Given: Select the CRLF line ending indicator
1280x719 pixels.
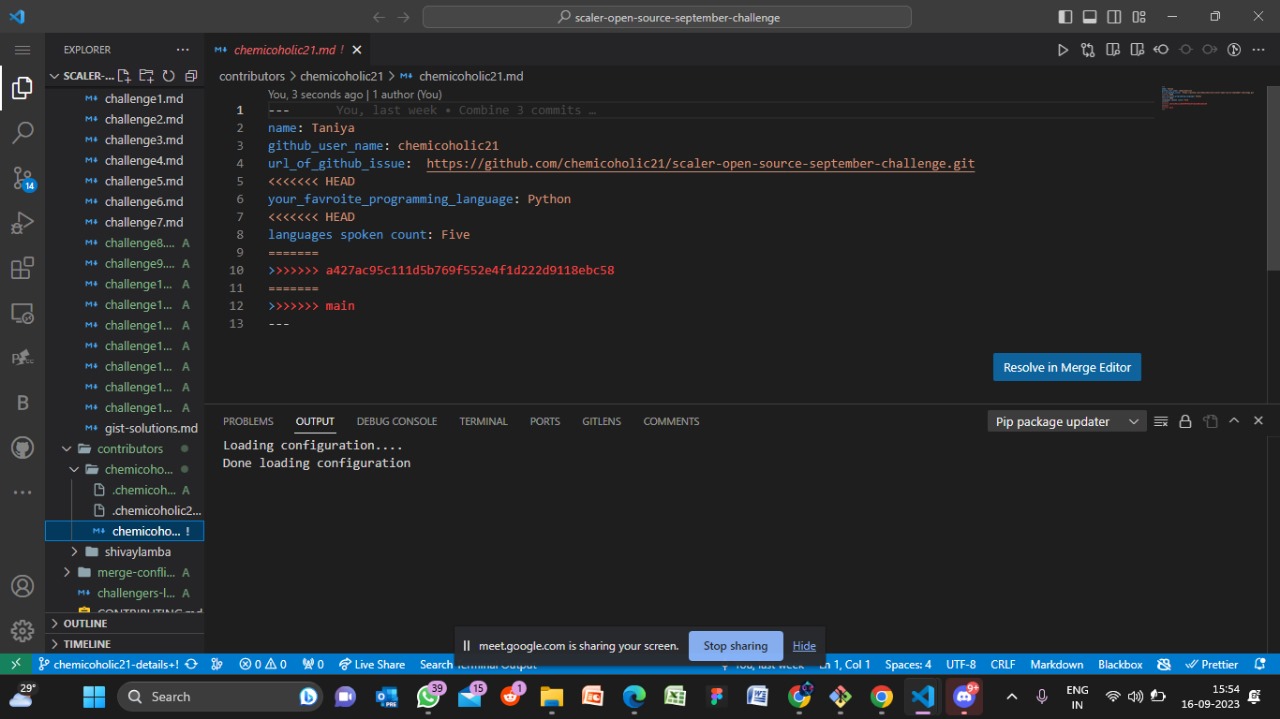Looking at the screenshot, I should point(1002,663).
